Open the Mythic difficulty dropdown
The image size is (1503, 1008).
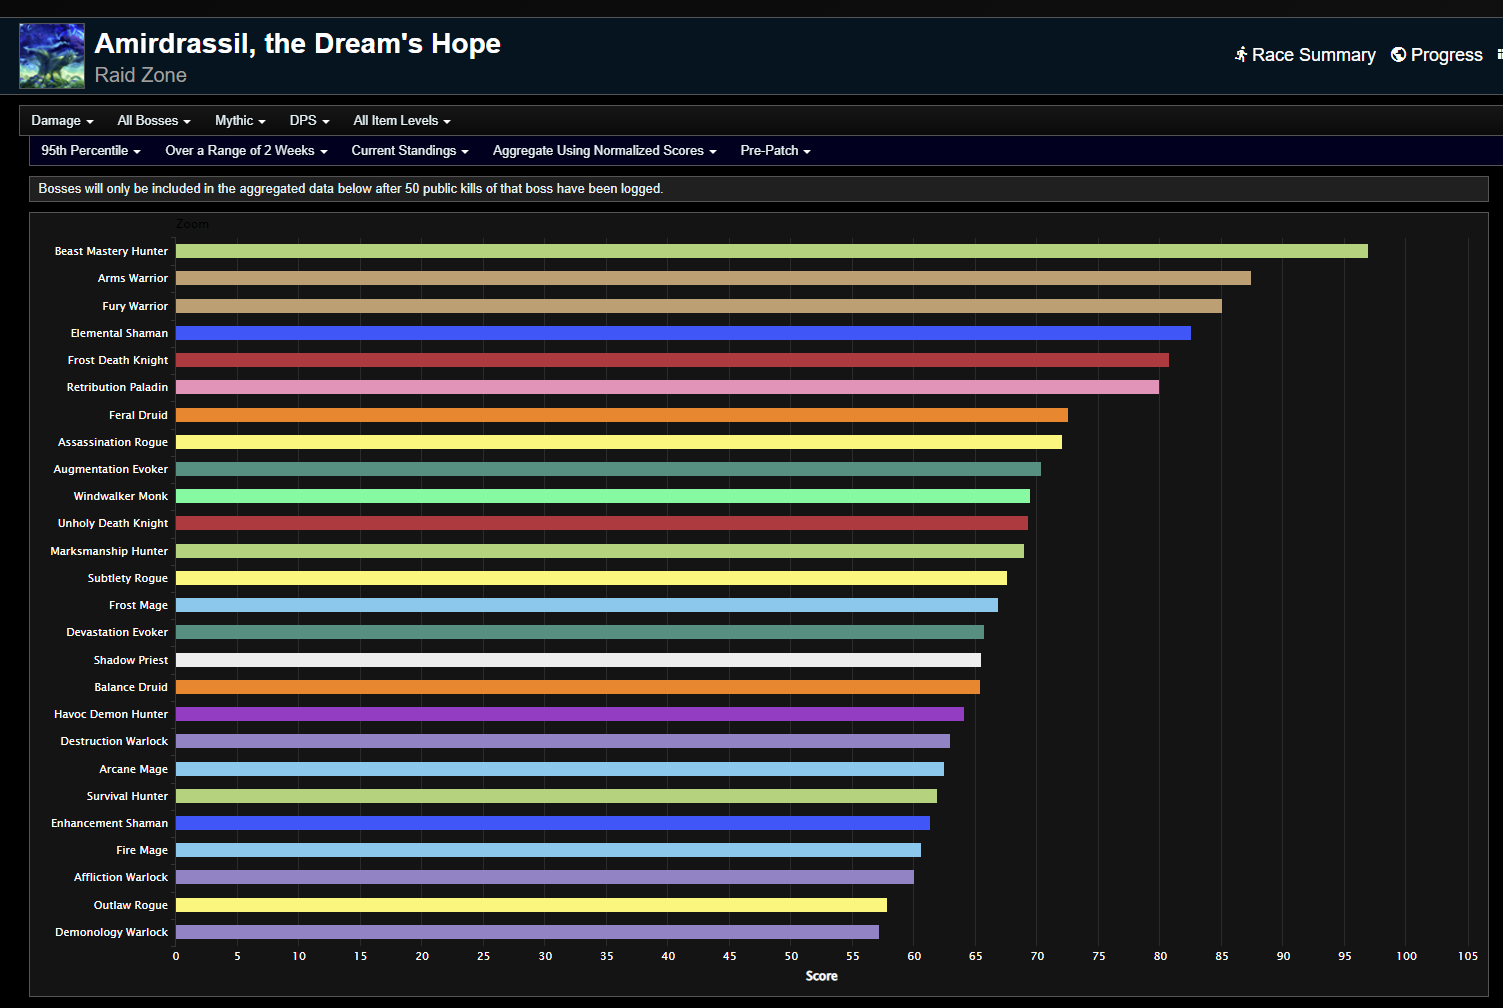pyautogui.click(x=239, y=120)
